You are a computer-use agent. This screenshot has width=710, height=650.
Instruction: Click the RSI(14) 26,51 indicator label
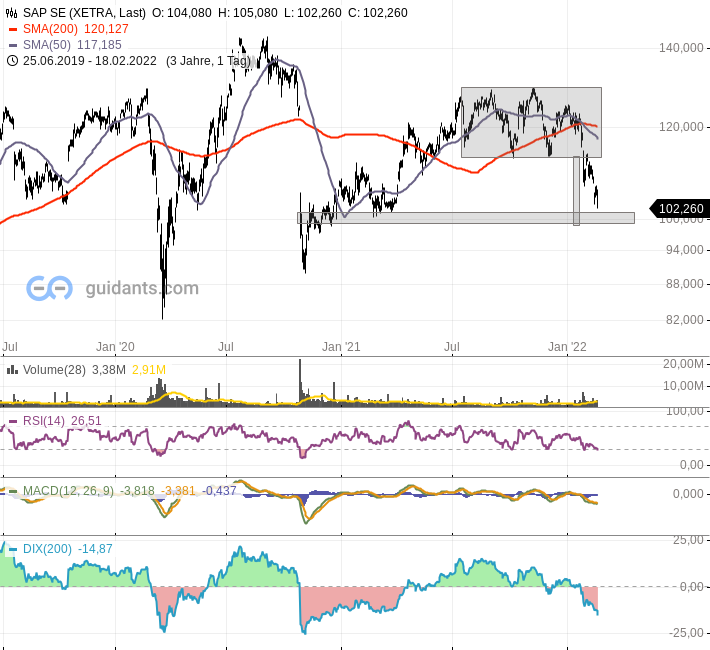point(62,421)
